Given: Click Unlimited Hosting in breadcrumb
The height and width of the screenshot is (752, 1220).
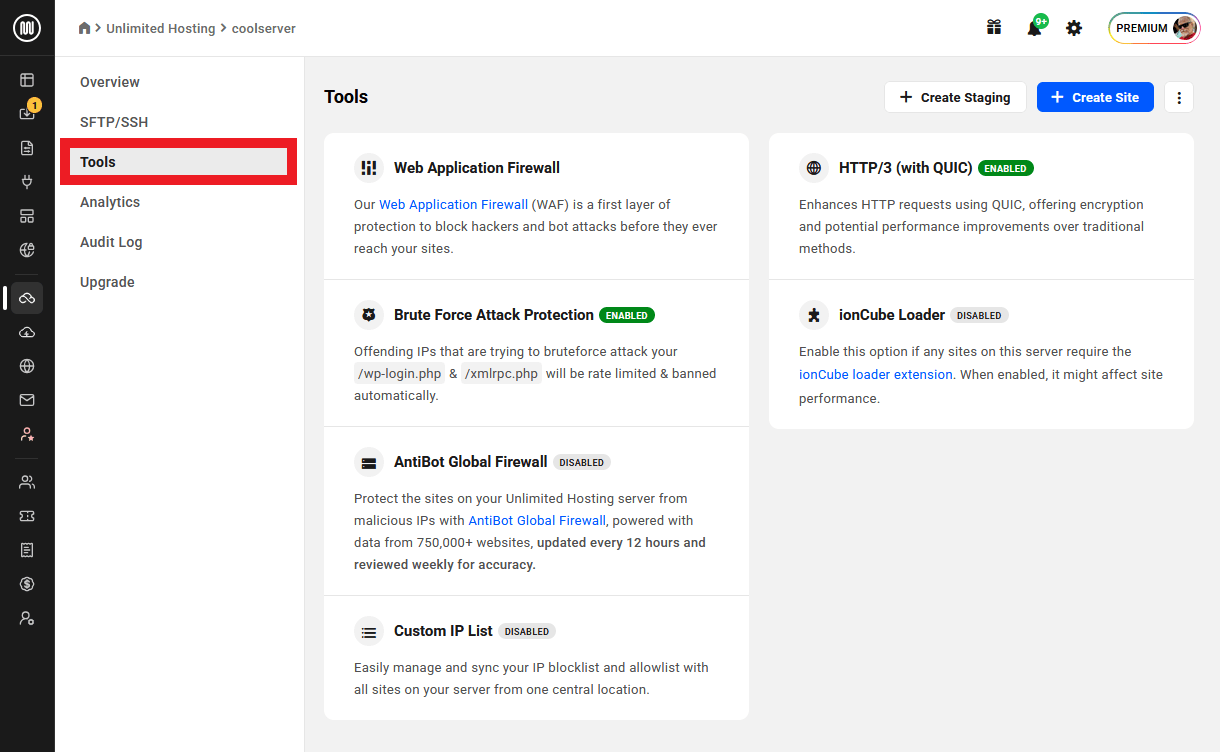Looking at the screenshot, I should tap(161, 28).
